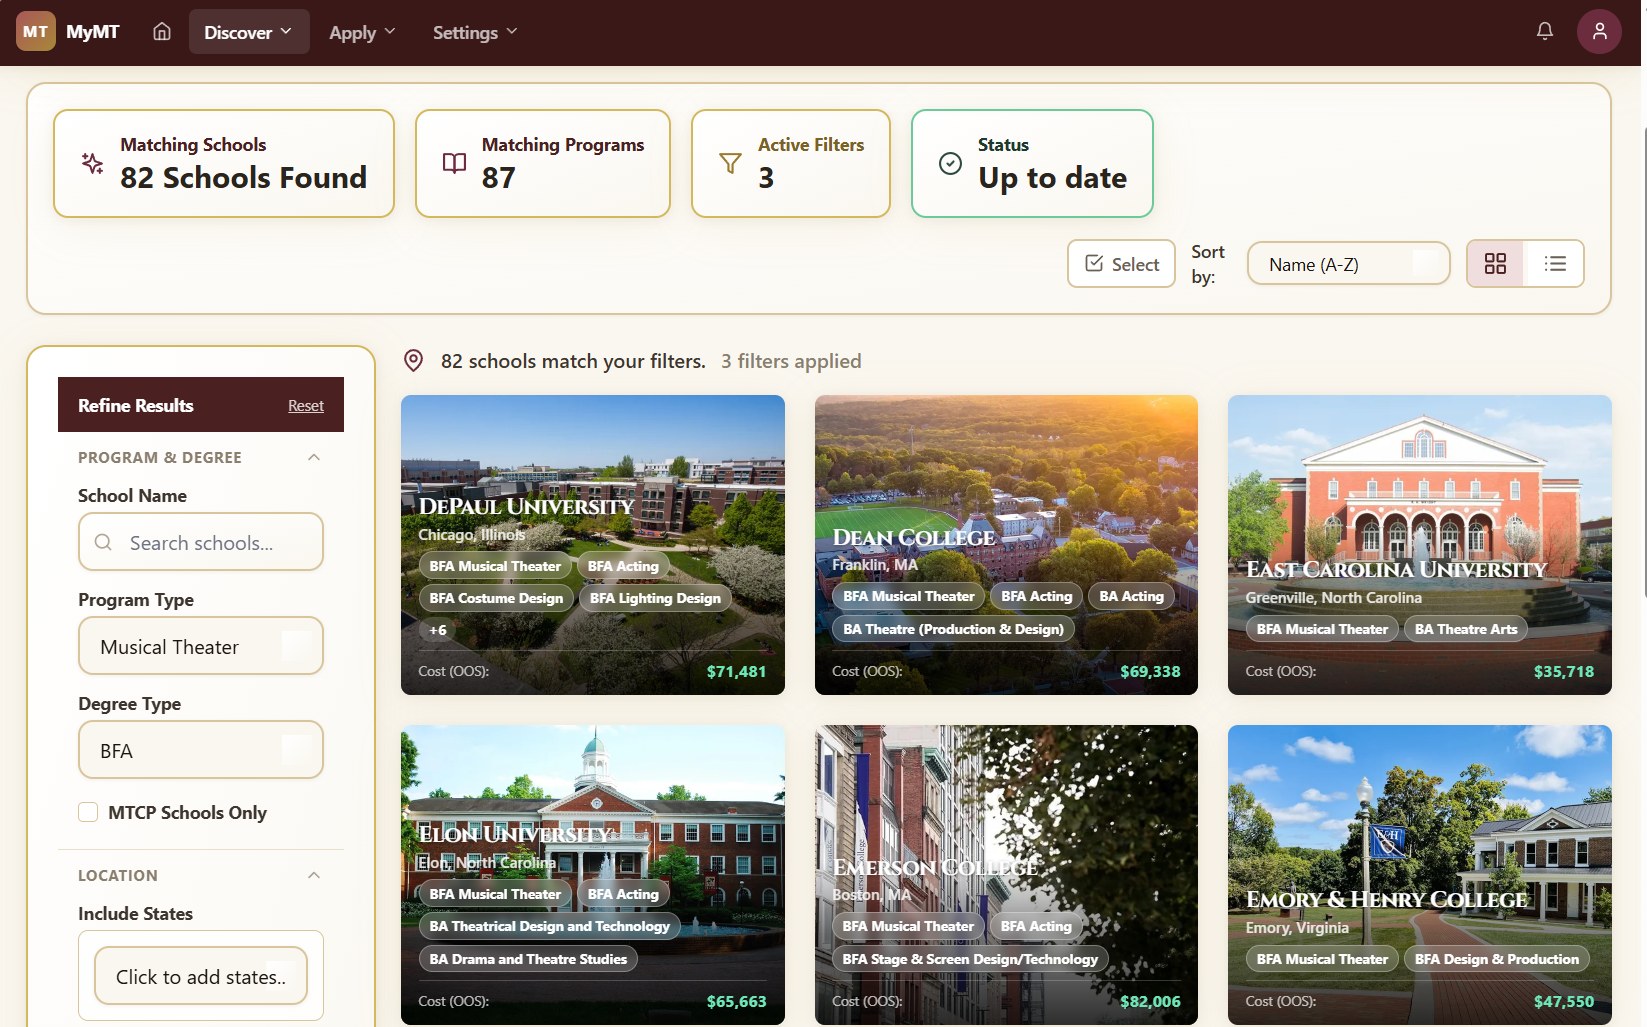Open the Program Type Musical Theater dropdown
This screenshot has width=1647, height=1027.
click(x=201, y=646)
